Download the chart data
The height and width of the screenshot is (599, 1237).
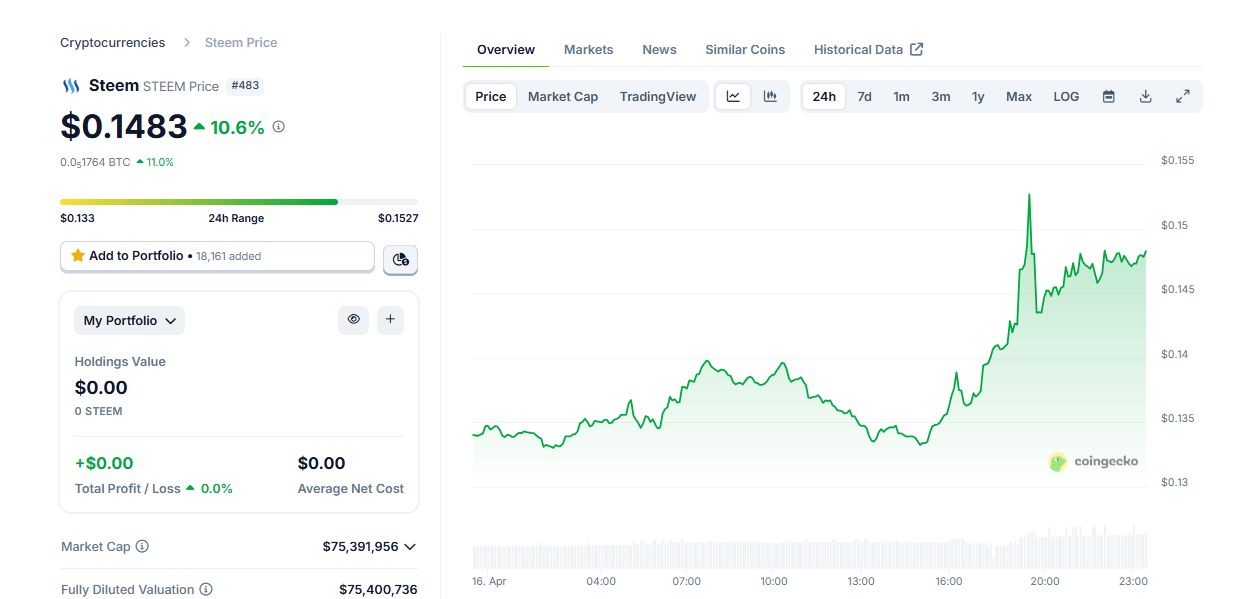pos(1146,97)
